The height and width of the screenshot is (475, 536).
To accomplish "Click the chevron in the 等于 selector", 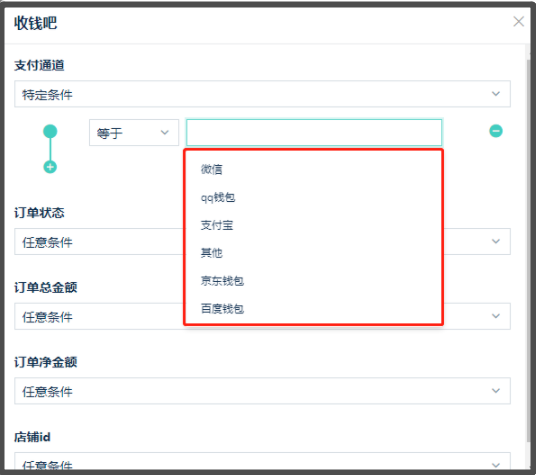I will (x=165, y=133).
